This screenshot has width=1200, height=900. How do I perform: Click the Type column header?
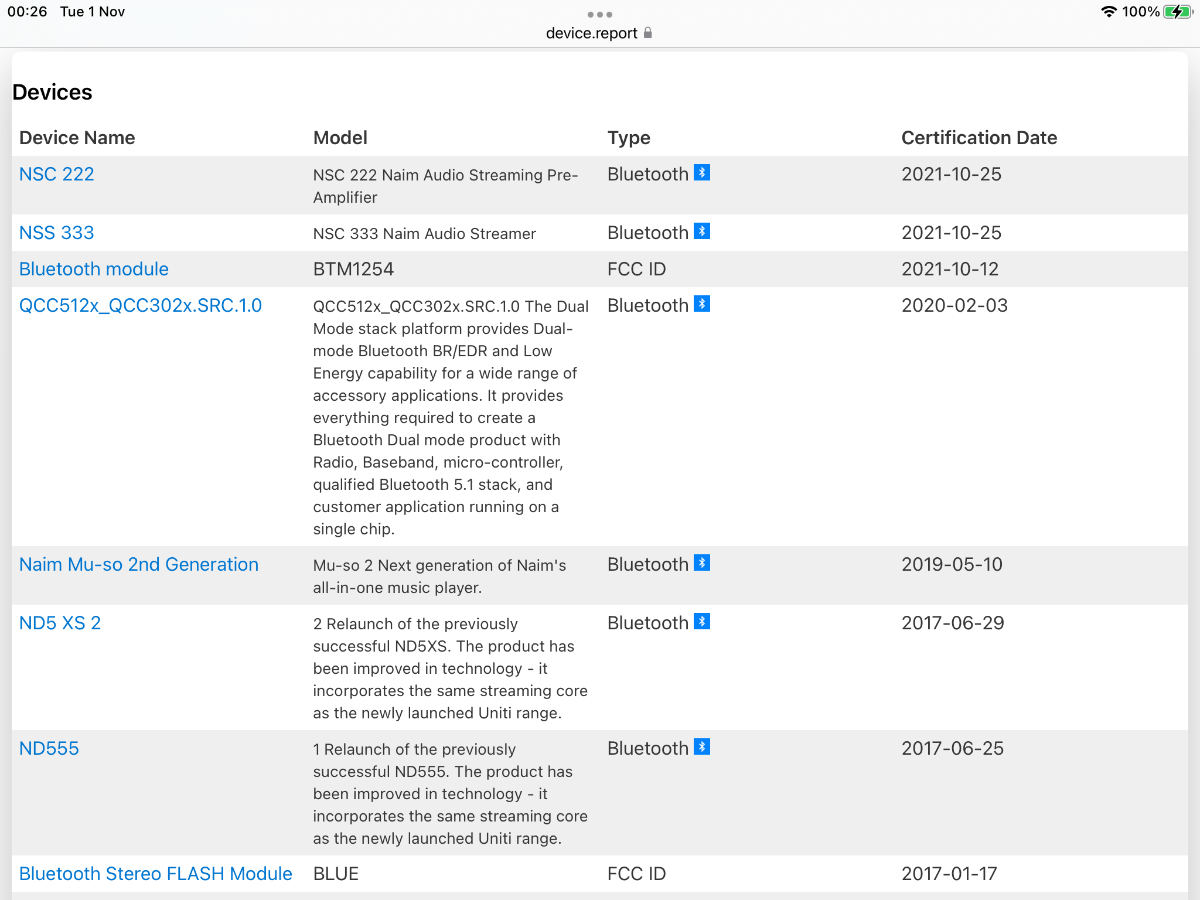(629, 138)
